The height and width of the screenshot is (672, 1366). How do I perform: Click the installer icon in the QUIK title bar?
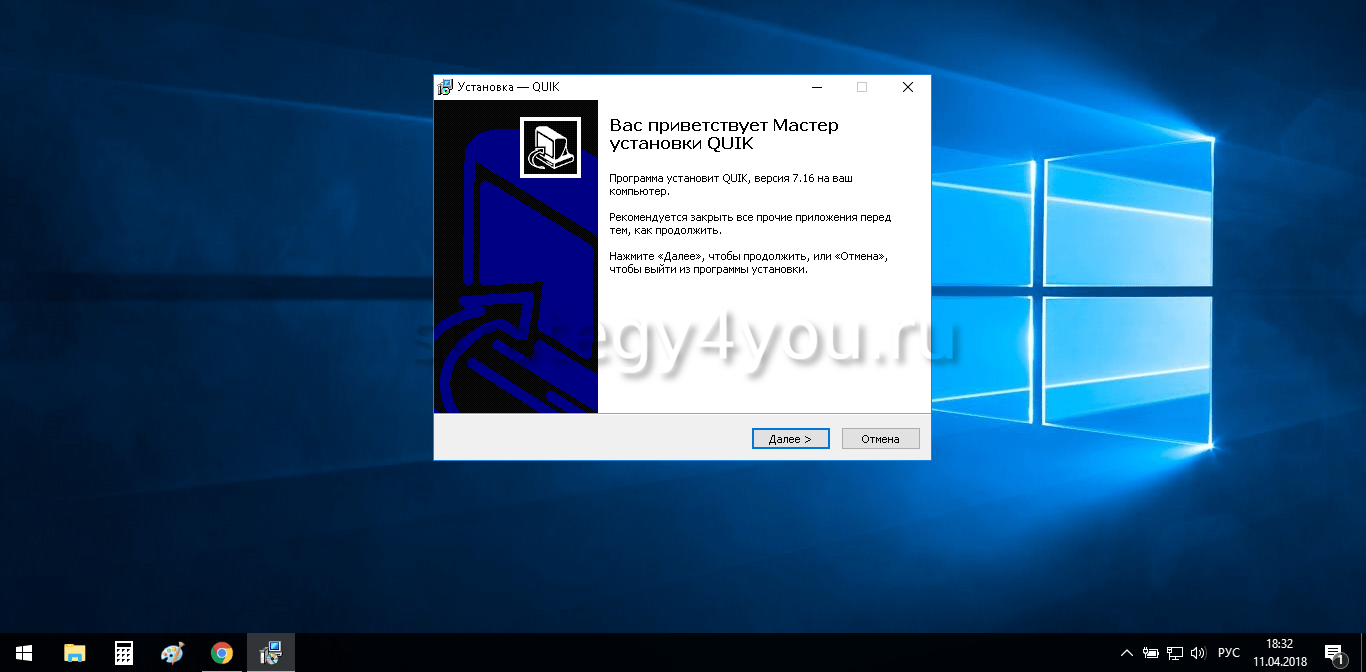pyautogui.click(x=445, y=87)
